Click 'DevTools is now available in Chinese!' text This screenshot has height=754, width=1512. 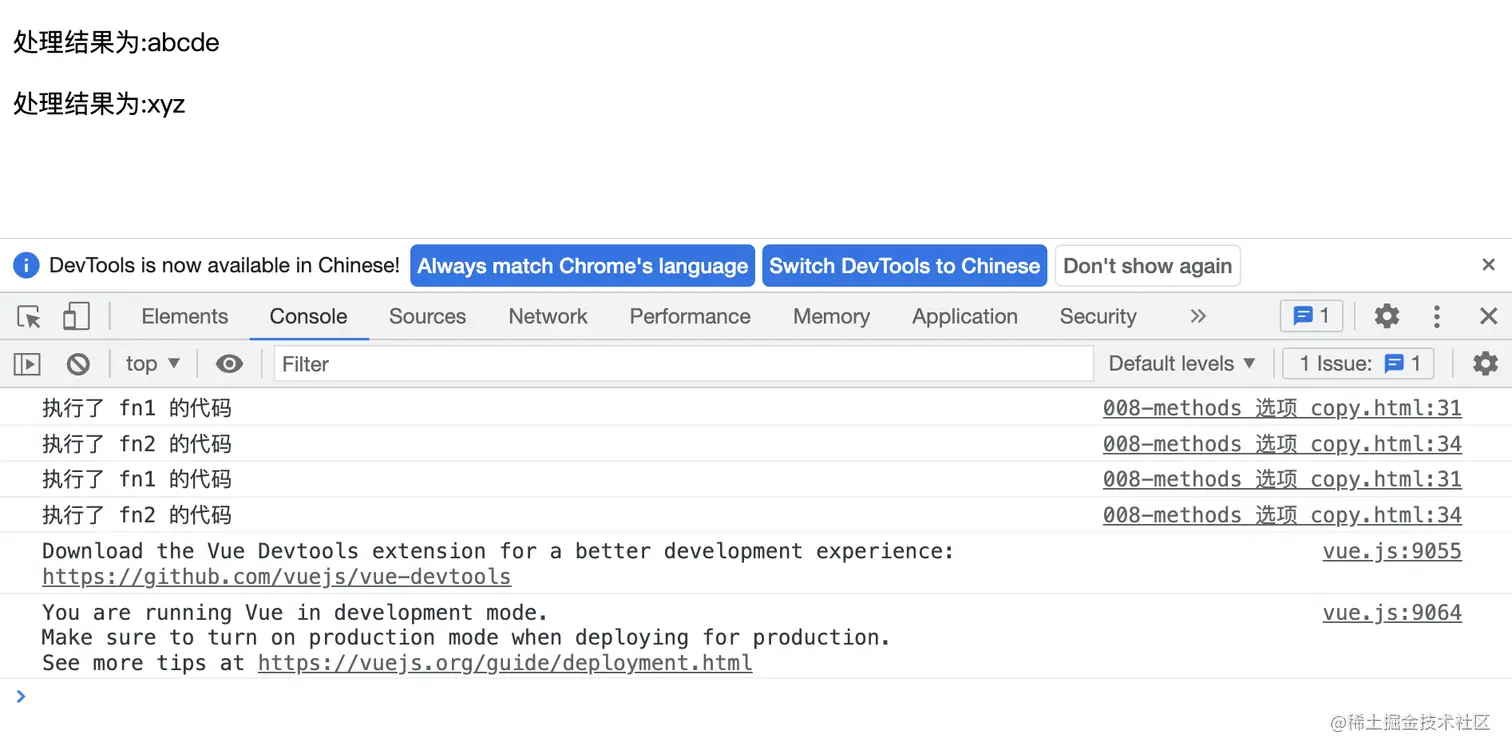click(x=224, y=266)
